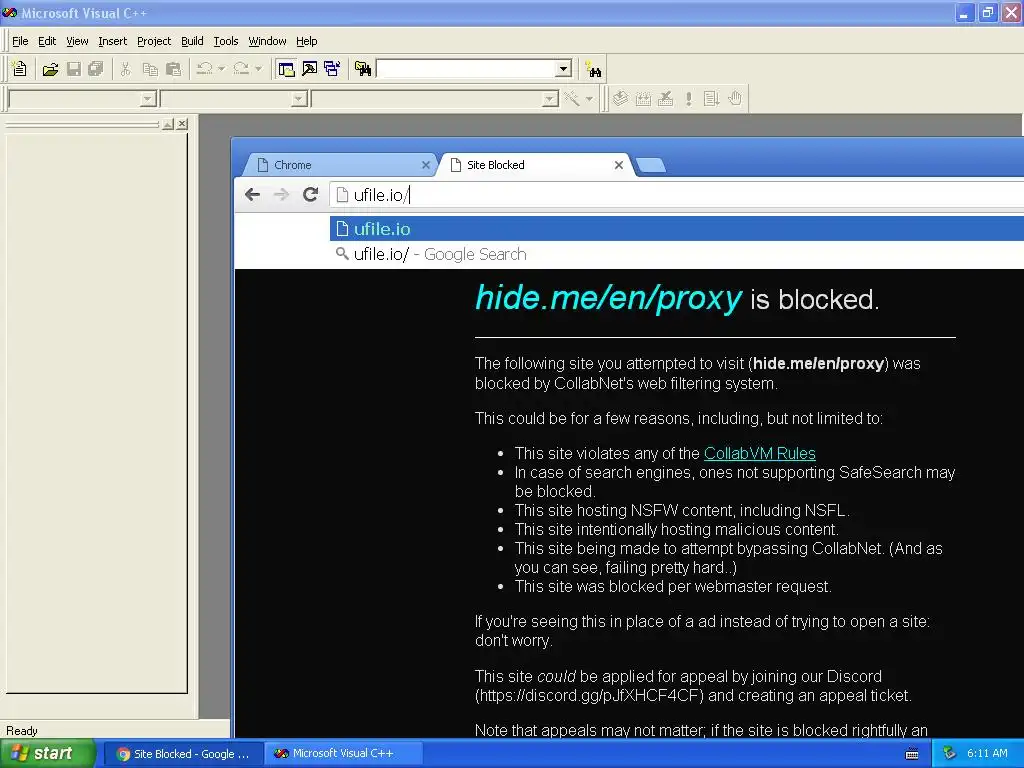This screenshot has width=1024, height=768.
Task: Click the Redo arrow icon
Action: [x=241, y=69]
